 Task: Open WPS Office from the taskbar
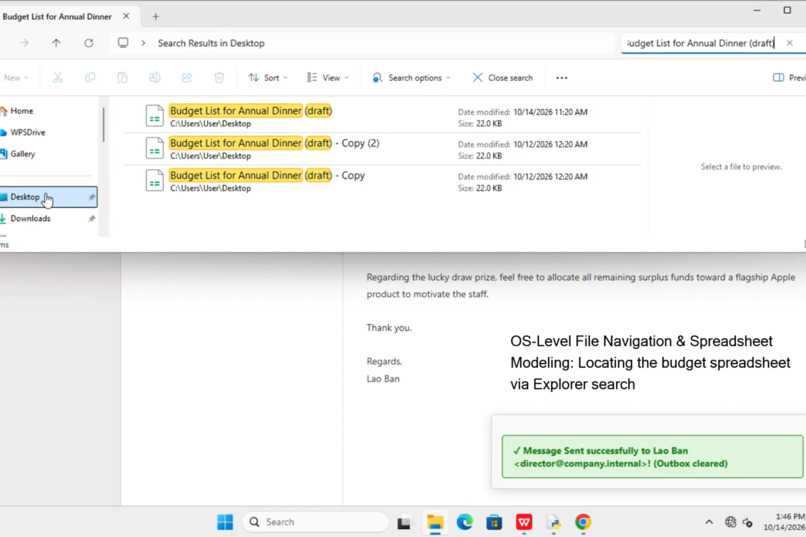click(524, 522)
